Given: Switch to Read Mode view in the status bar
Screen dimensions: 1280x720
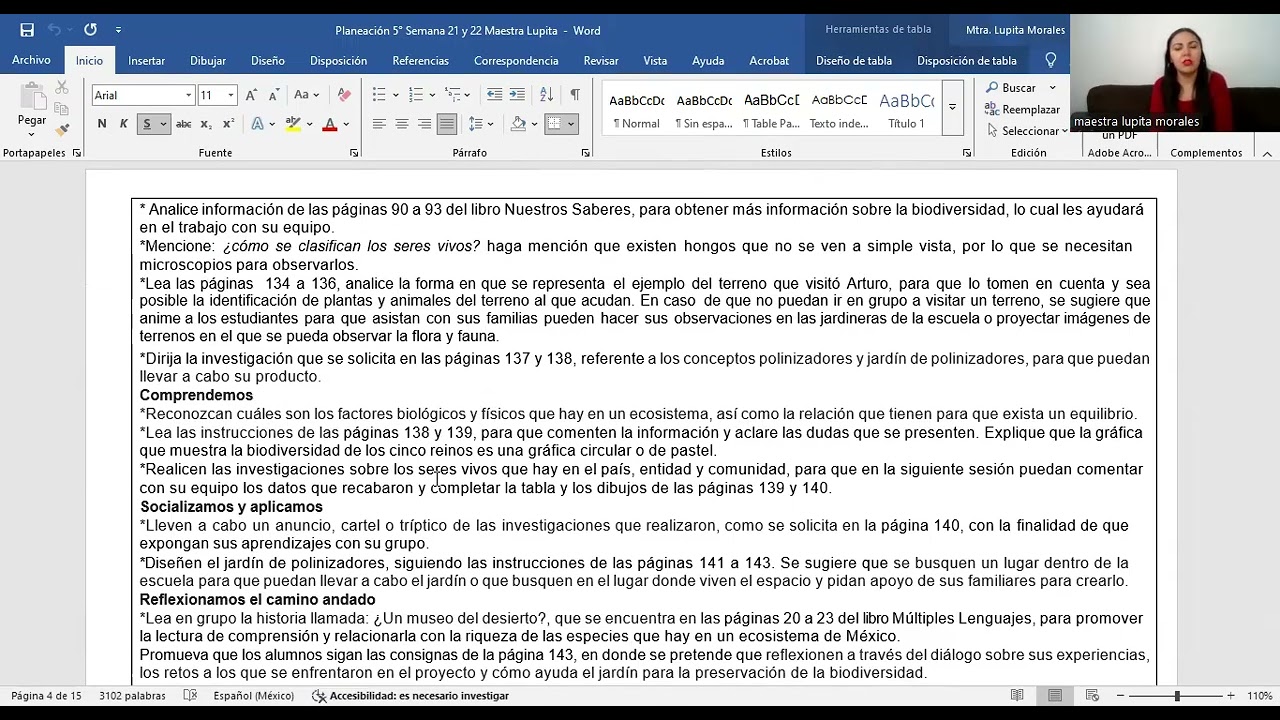Looking at the screenshot, I should coord(1017,695).
